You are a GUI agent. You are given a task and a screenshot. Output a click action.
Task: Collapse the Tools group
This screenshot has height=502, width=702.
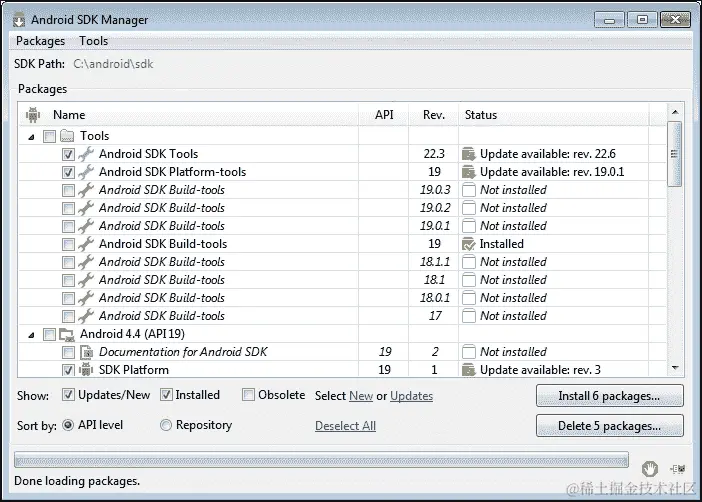[31, 137]
